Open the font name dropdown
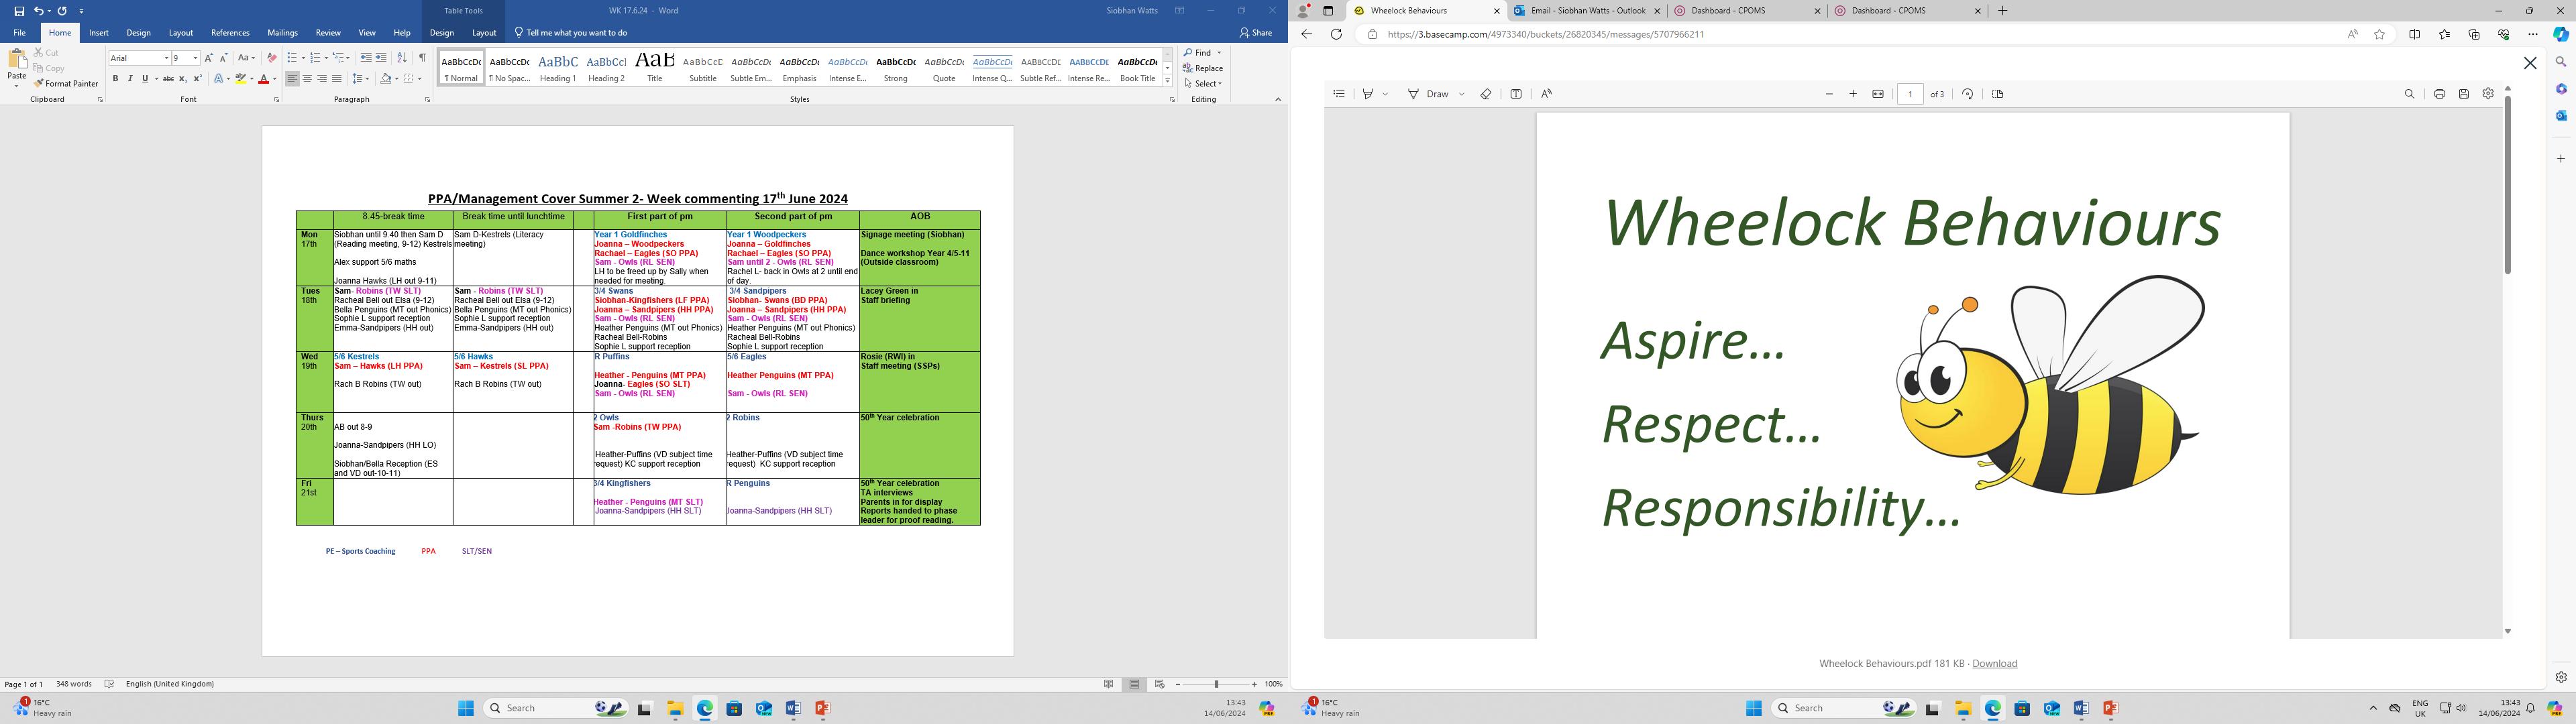Screen dimensions: 2576x724 tap(166, 58)
